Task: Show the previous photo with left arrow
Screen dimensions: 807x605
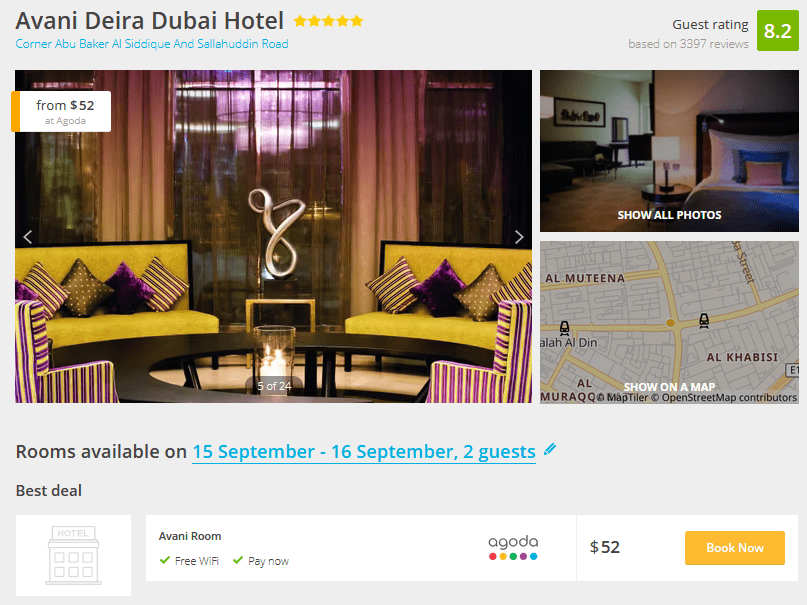Action: pyautogui.click(x=28, y=237)
